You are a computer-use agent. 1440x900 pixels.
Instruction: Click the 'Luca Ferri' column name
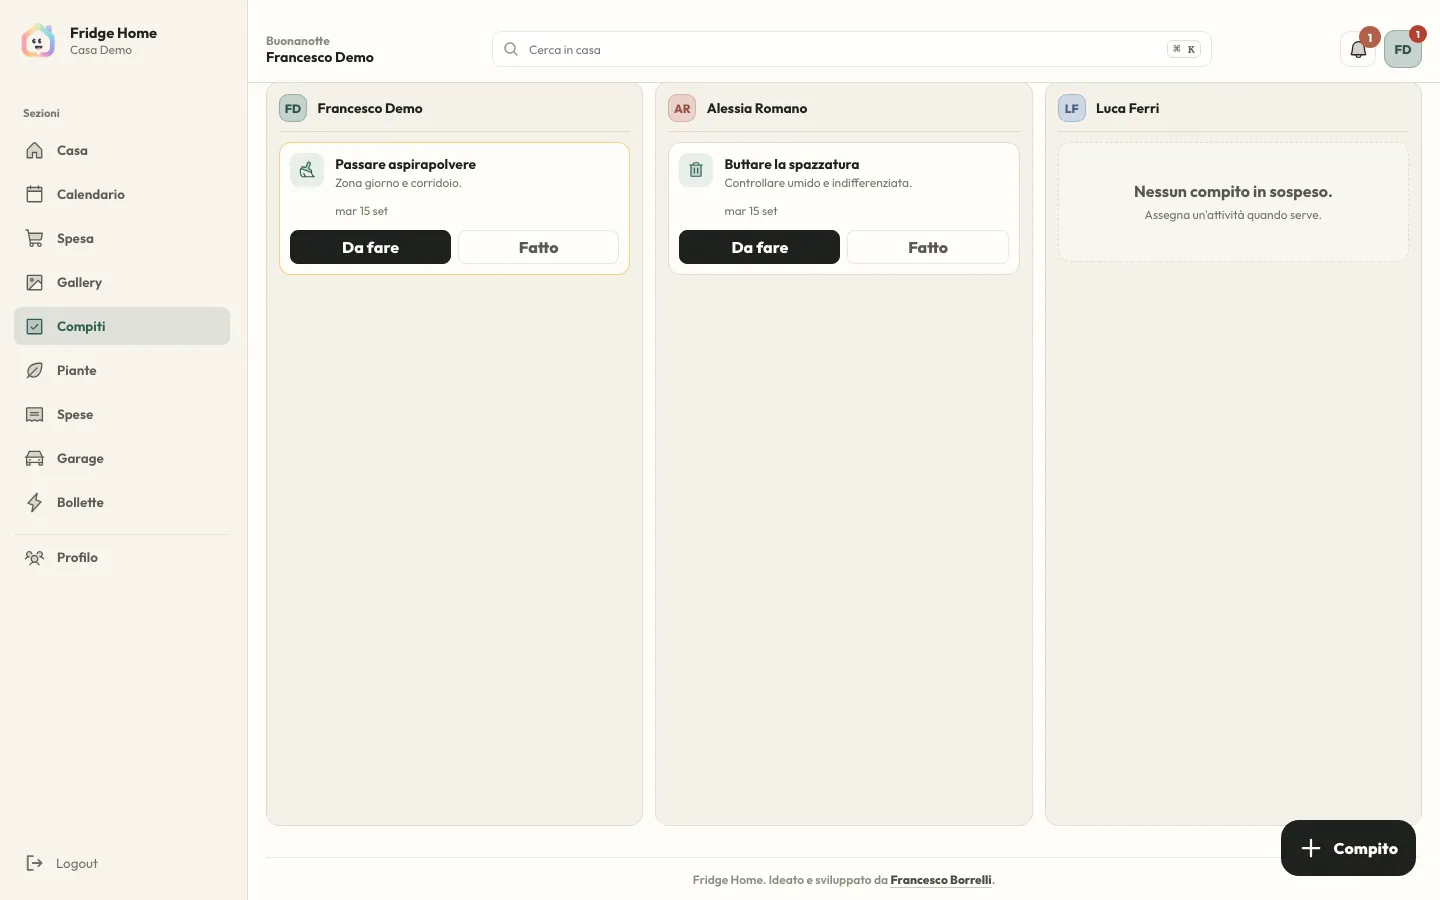coord(1127,108)
